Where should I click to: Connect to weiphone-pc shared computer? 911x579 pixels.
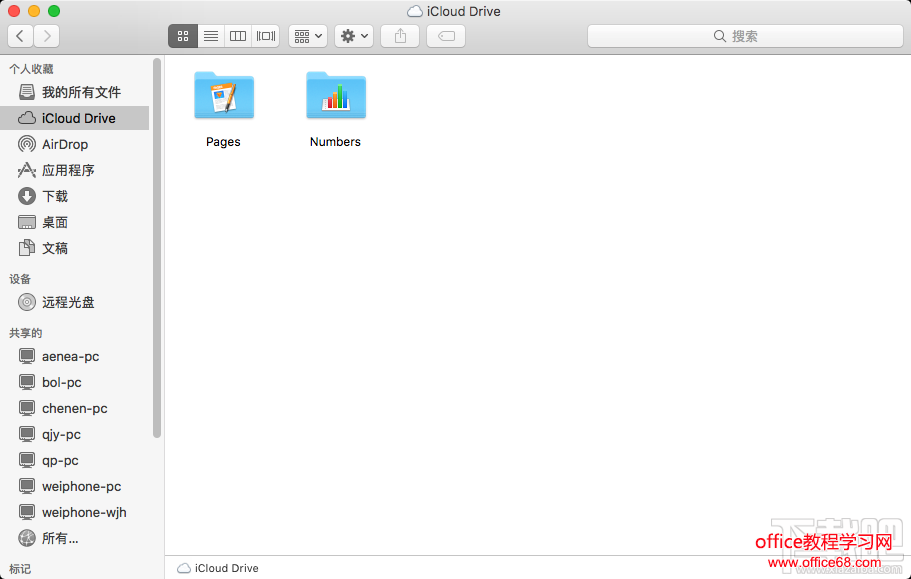[x=74, y=486]
